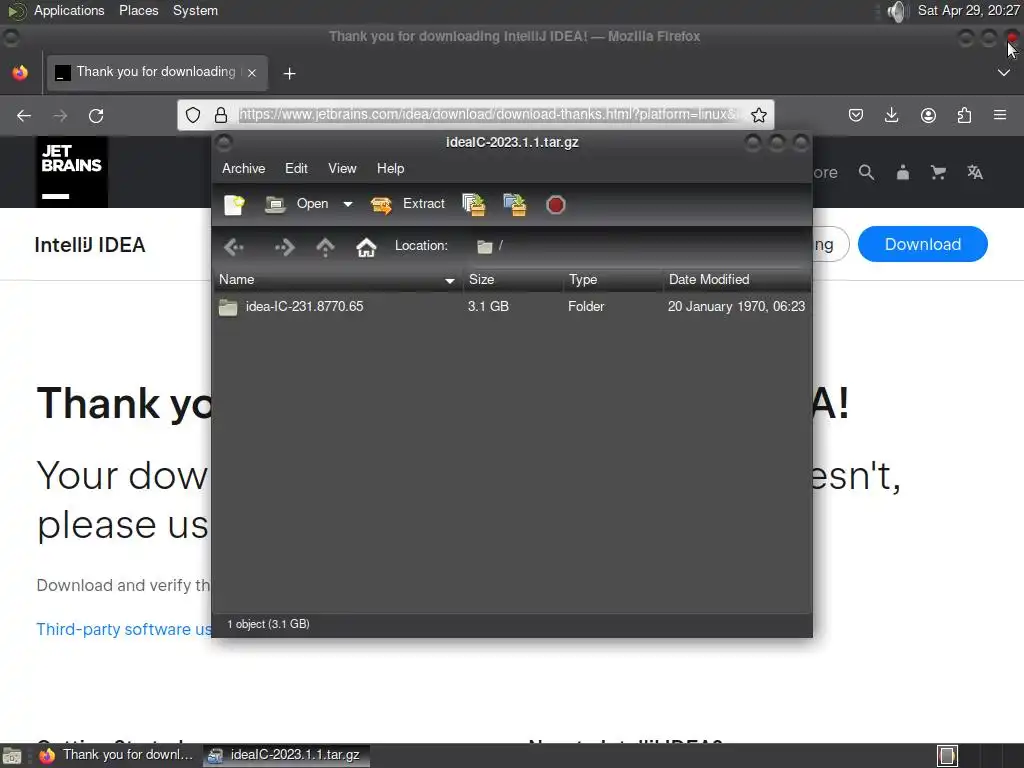1024x768 pixels.
Task: Click Extract in archive toolbar
Action: point(408,204)
